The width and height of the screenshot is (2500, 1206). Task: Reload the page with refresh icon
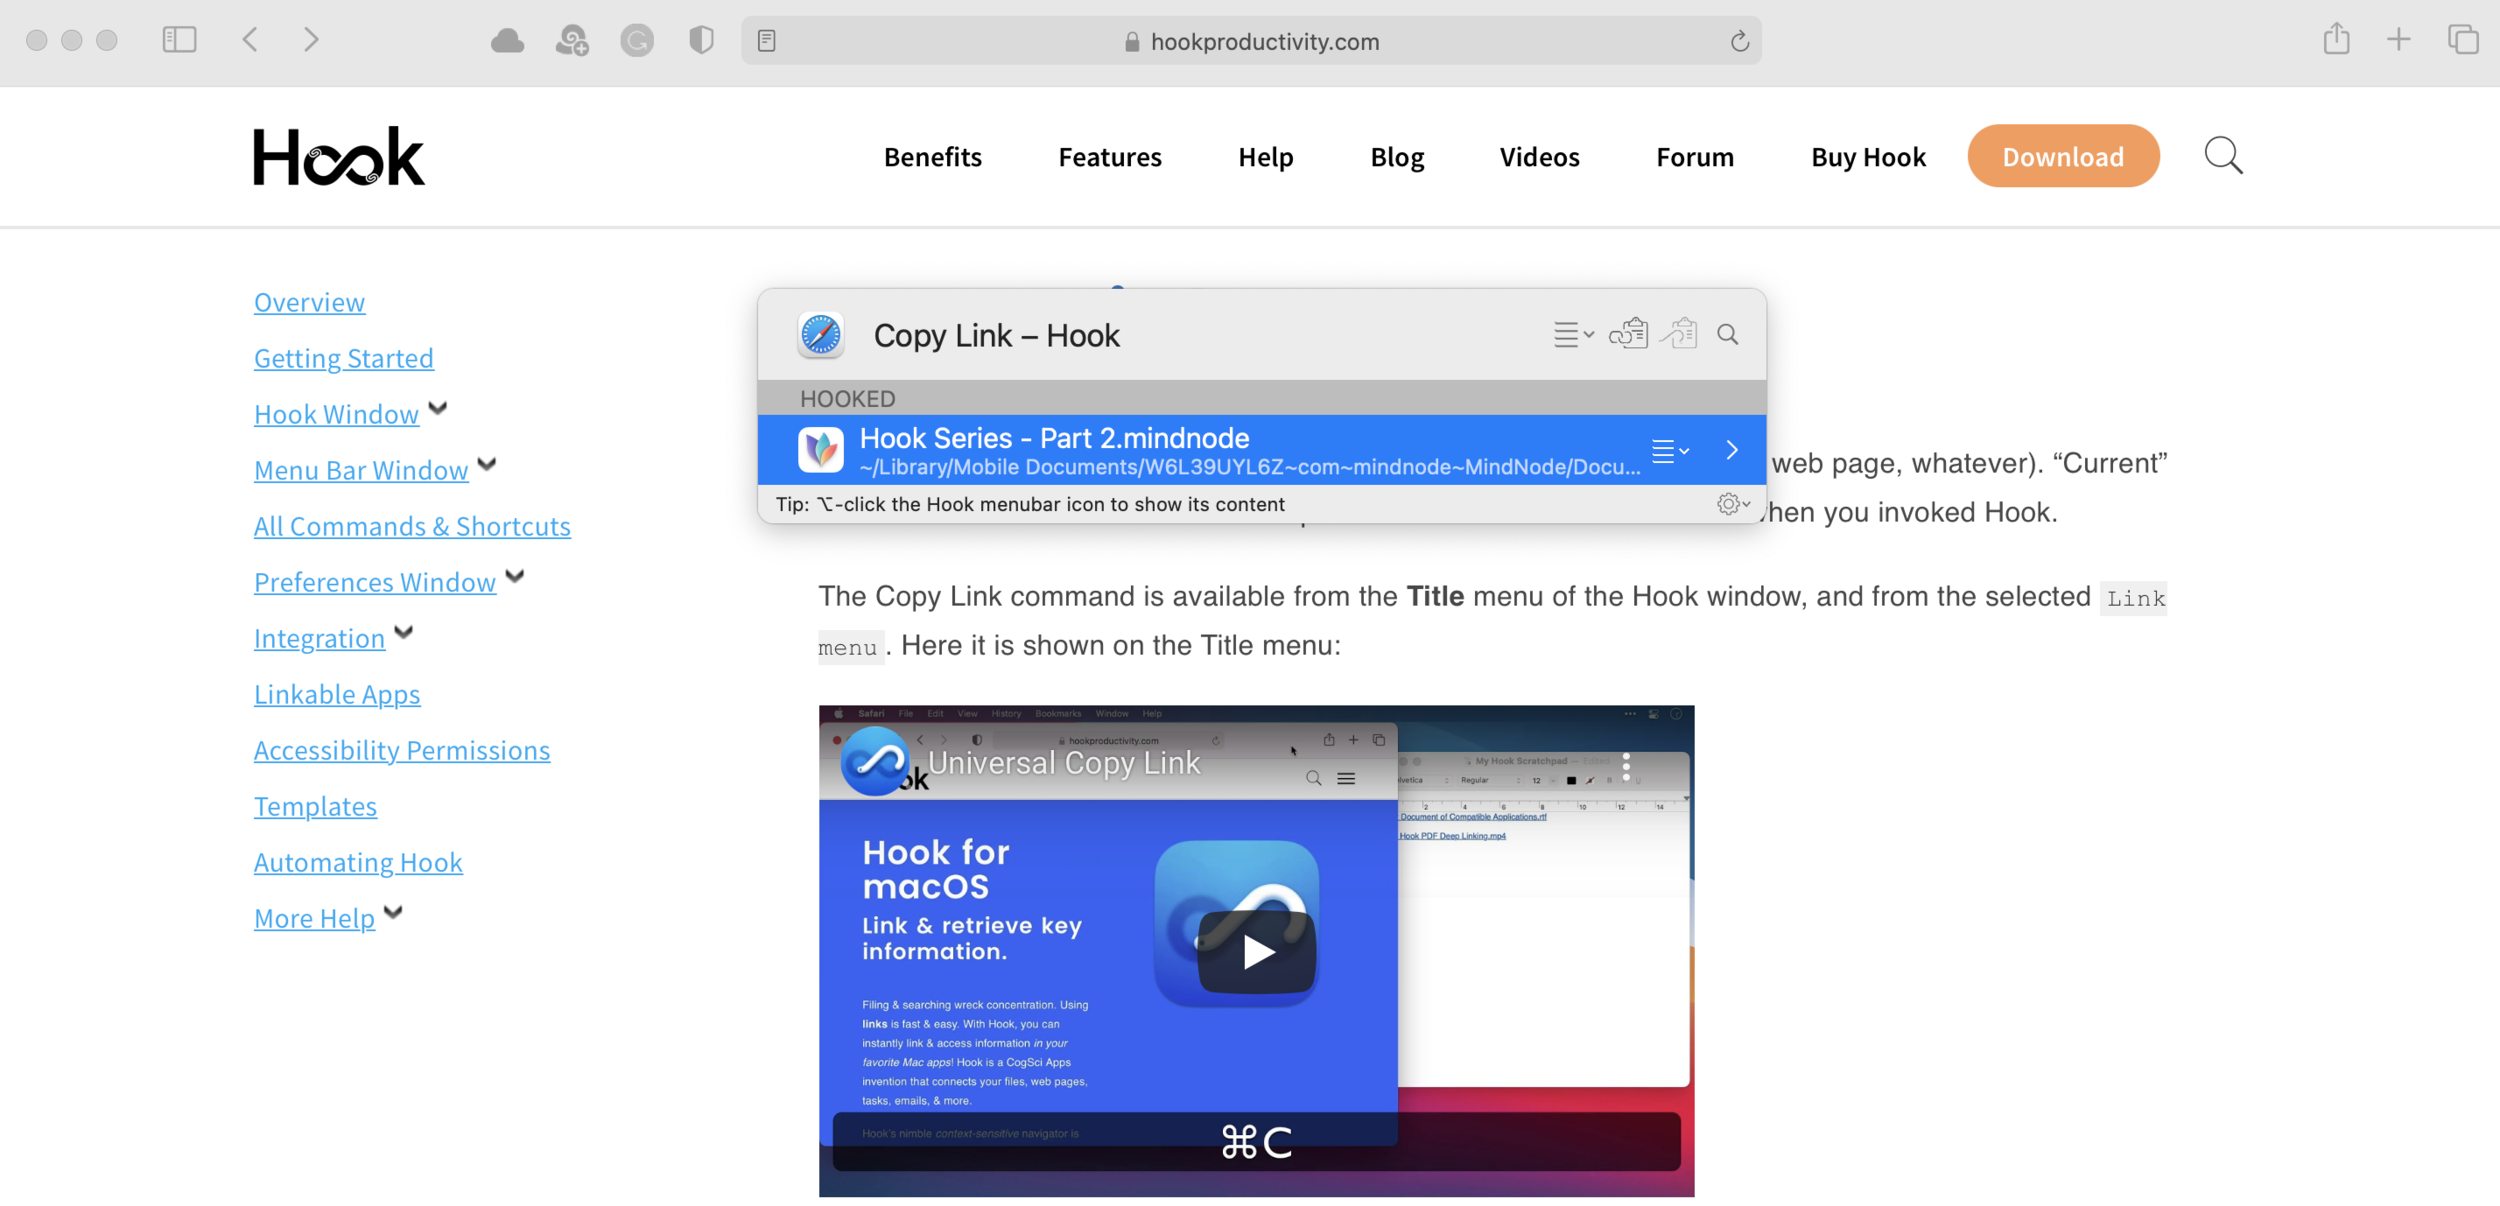point(1739,41)
